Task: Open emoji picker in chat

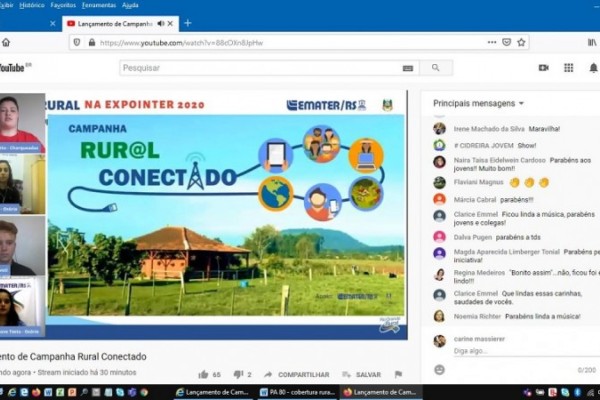Action: coord(439,369)
